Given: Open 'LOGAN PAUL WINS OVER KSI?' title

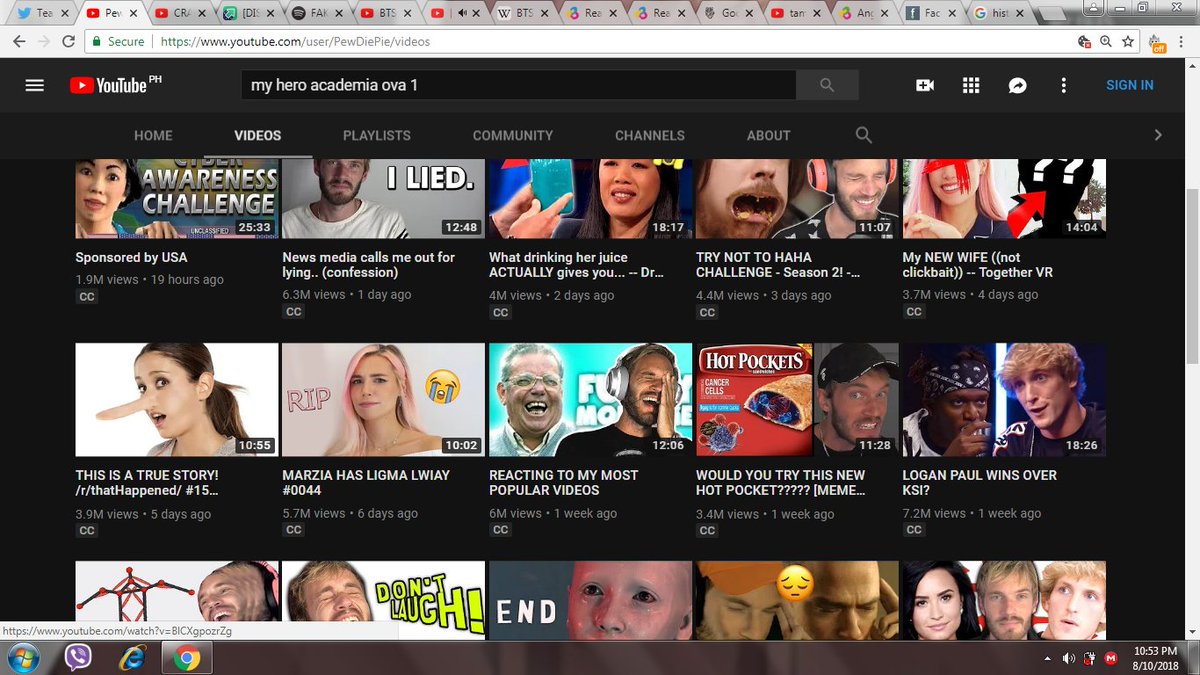Looking at the screenshot, I should [x=980, y=482].
